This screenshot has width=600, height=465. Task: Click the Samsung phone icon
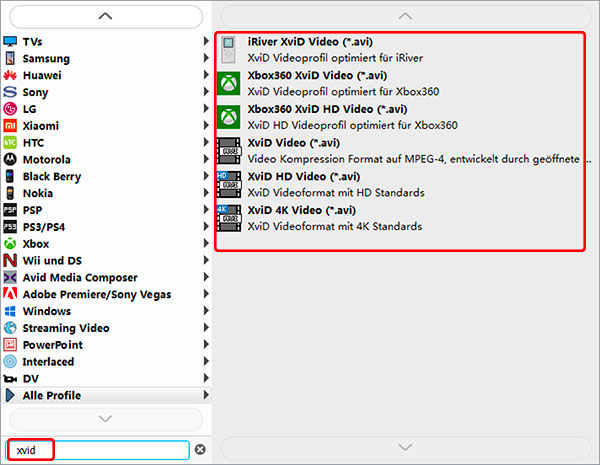[x=10, y=58]
